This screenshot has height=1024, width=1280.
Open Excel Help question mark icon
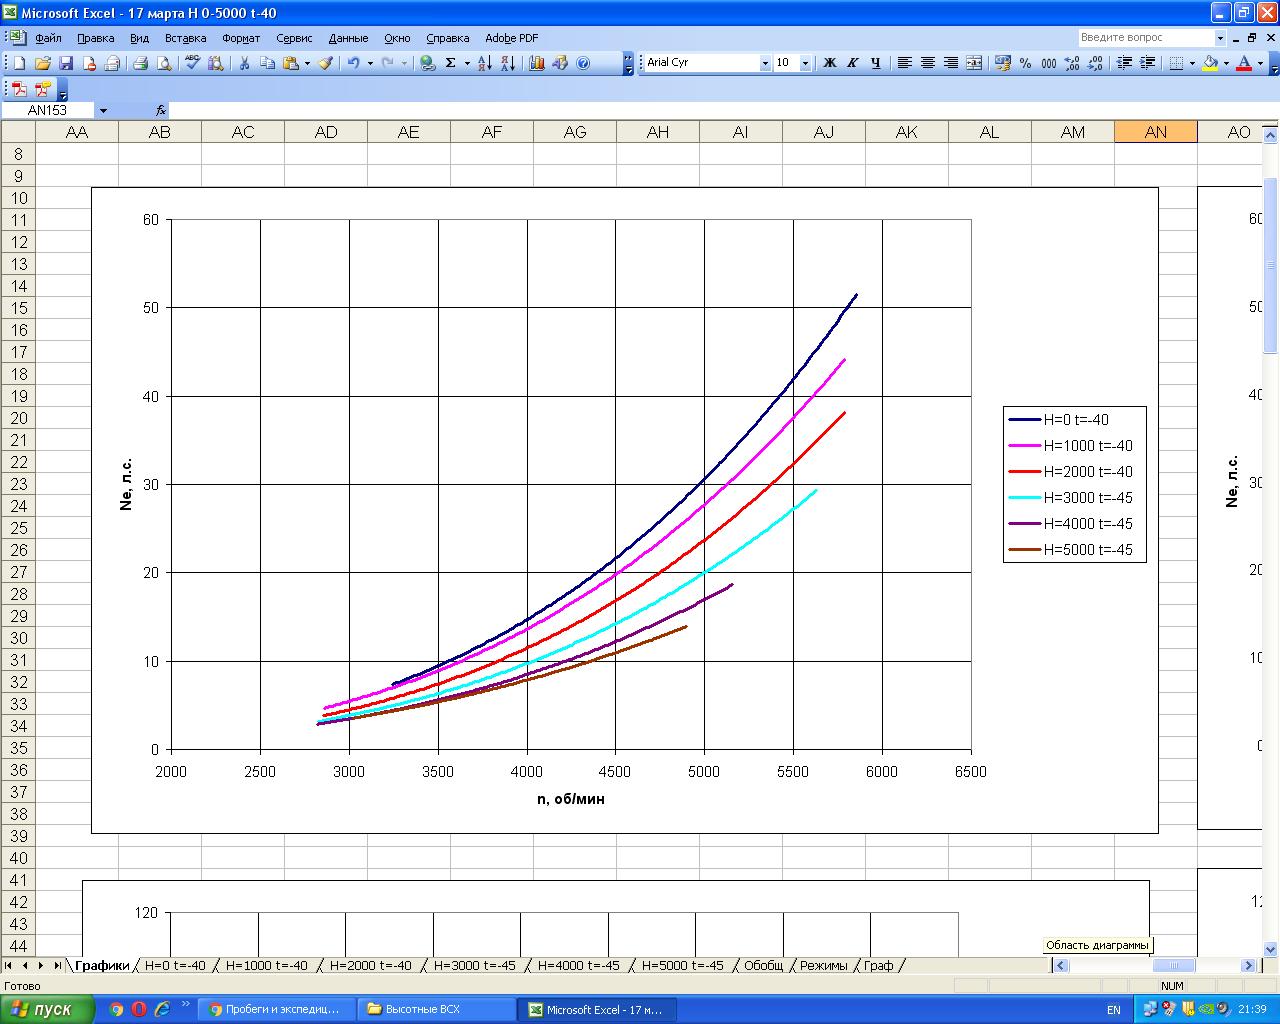click(583, 63)
